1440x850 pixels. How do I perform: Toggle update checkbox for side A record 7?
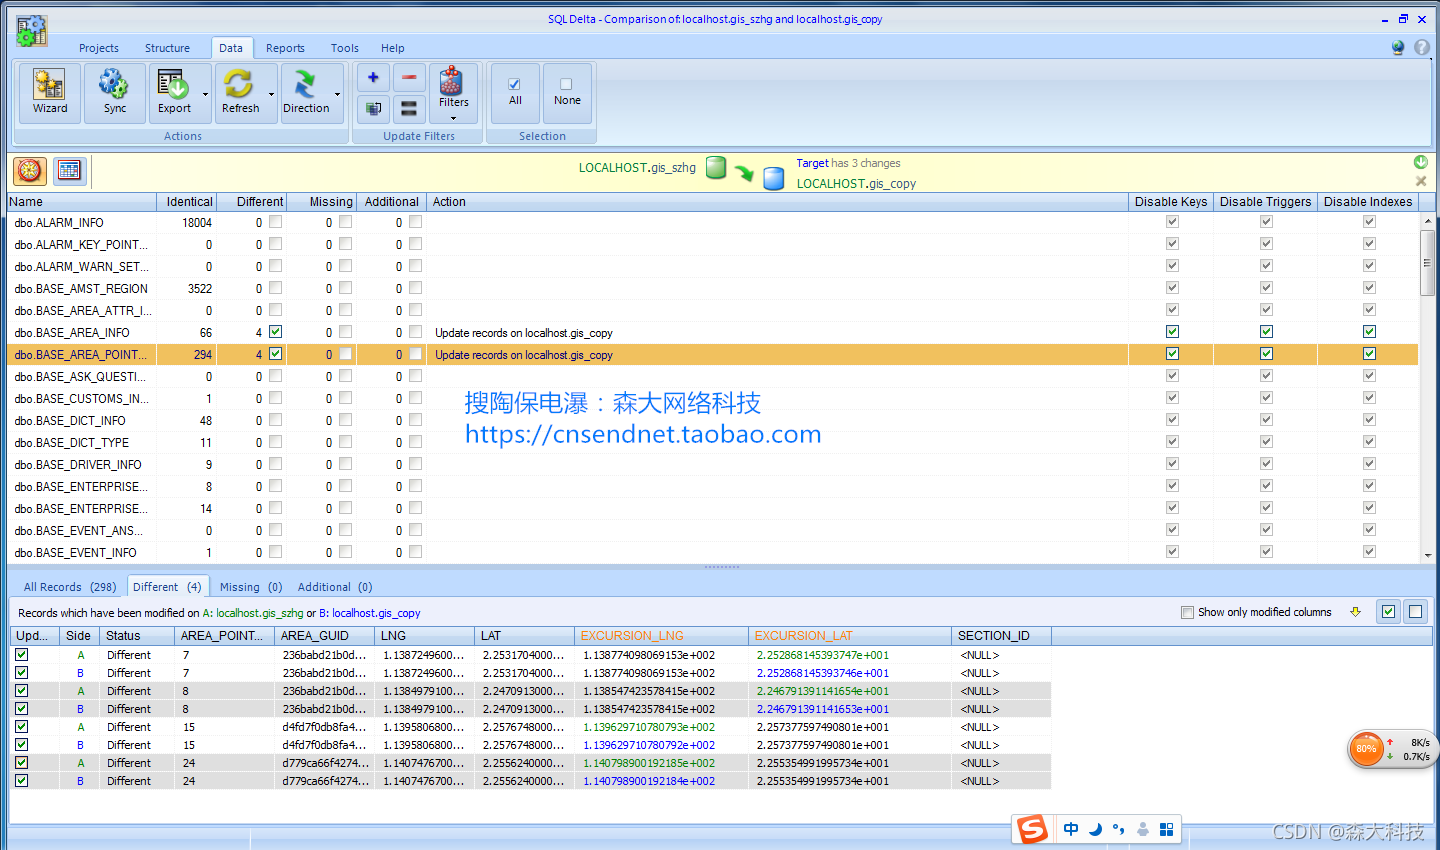point(22,655)
